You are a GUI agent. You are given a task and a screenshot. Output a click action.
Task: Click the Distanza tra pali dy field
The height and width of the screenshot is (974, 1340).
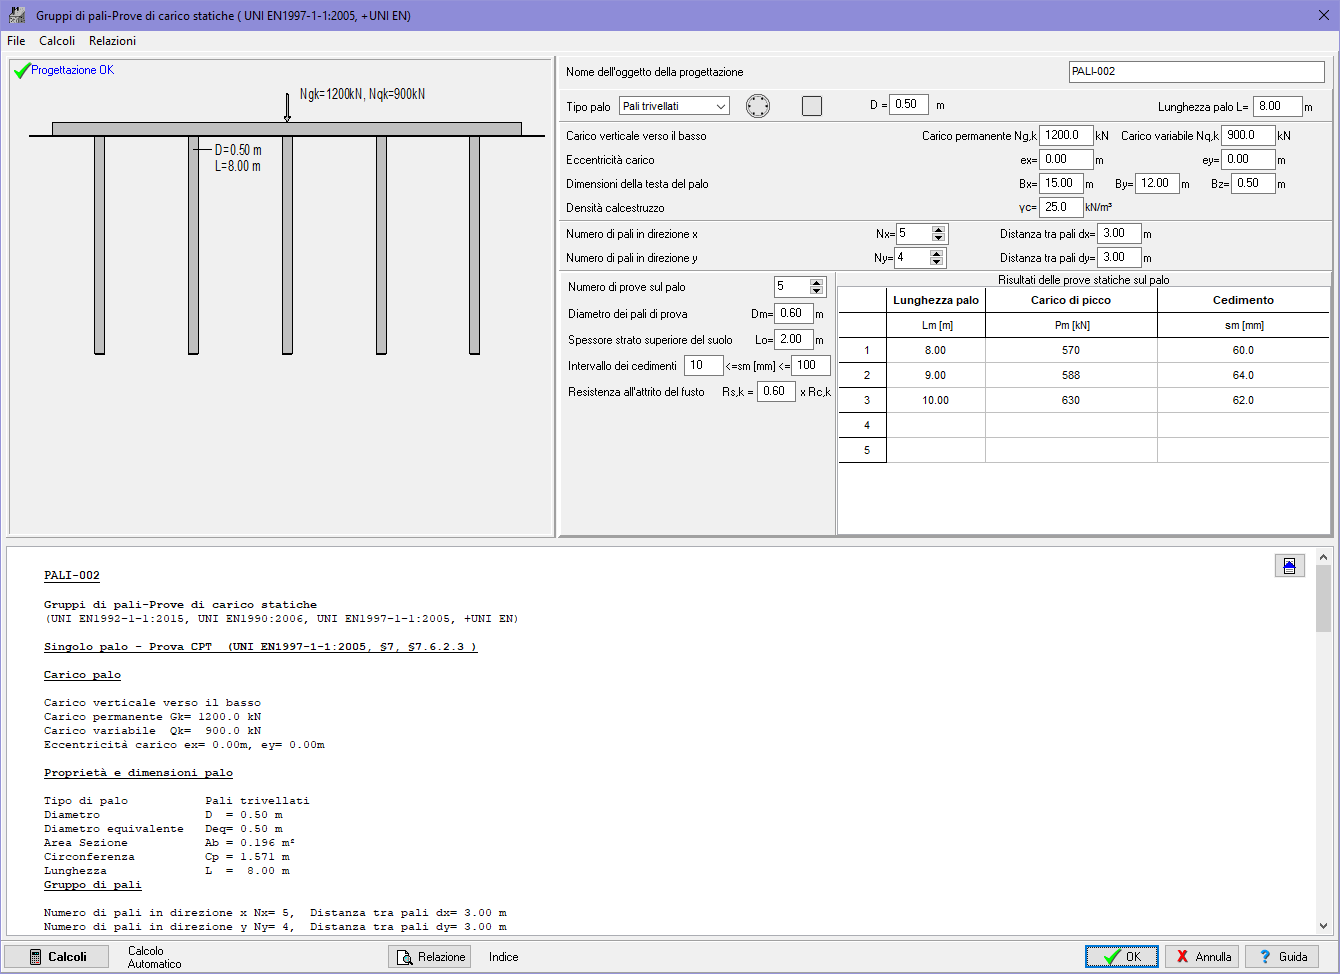pos(1119,257)
